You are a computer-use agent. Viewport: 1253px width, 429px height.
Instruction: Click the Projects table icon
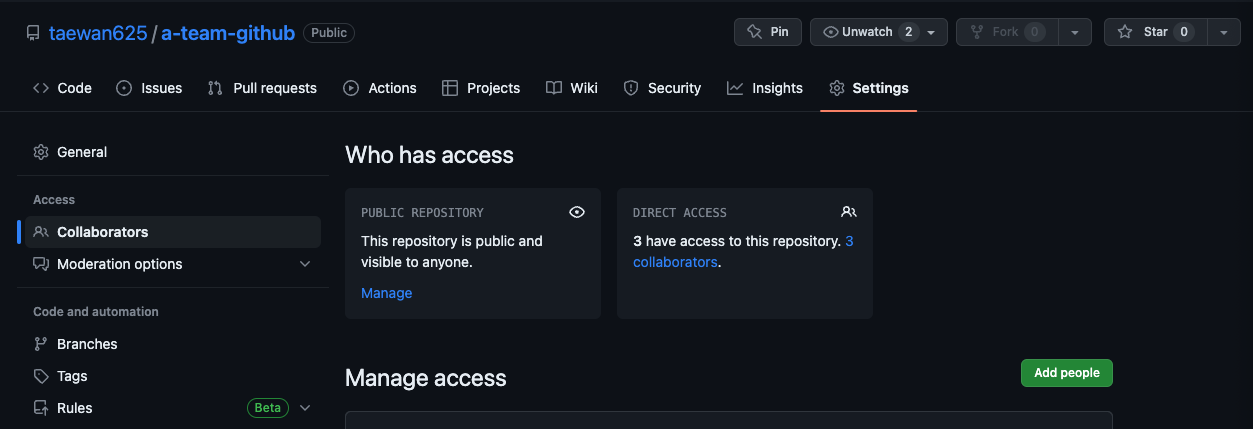click(450, 88)
